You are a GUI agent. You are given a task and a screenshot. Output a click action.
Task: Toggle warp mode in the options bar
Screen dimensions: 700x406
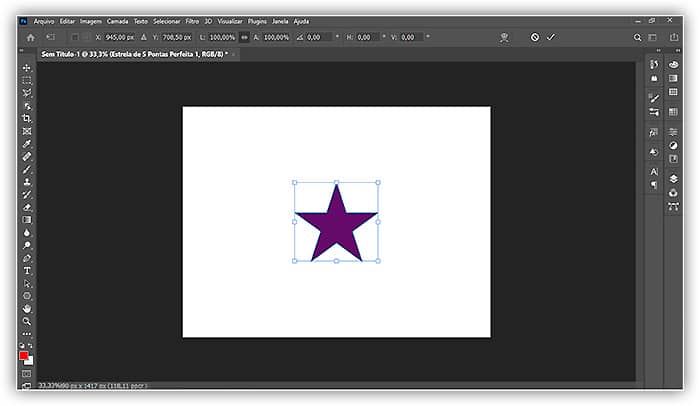[505, 37]
